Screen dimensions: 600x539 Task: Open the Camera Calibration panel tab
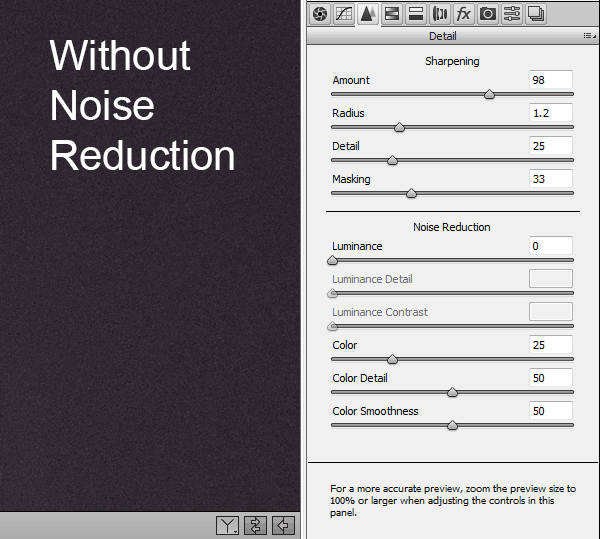(488, 14)
